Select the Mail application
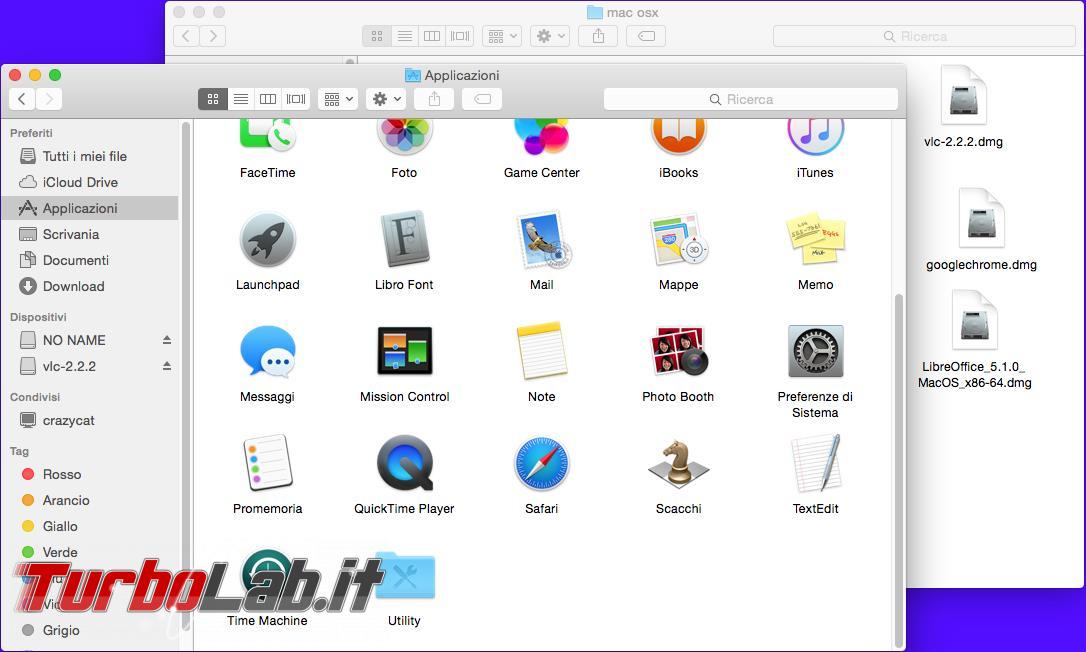The width and height of the screenshot is (1086, 652). pyautogui.click(x=542, y=239)
